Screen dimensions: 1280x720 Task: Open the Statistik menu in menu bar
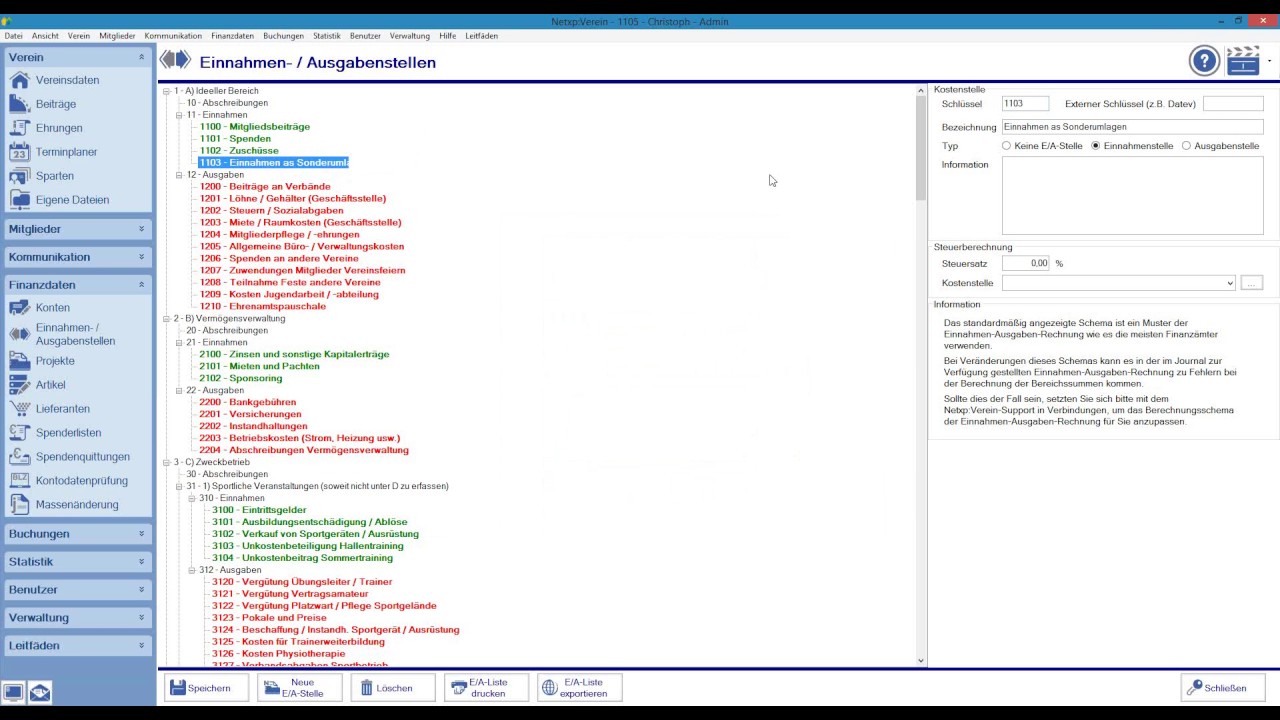point(327,36)
